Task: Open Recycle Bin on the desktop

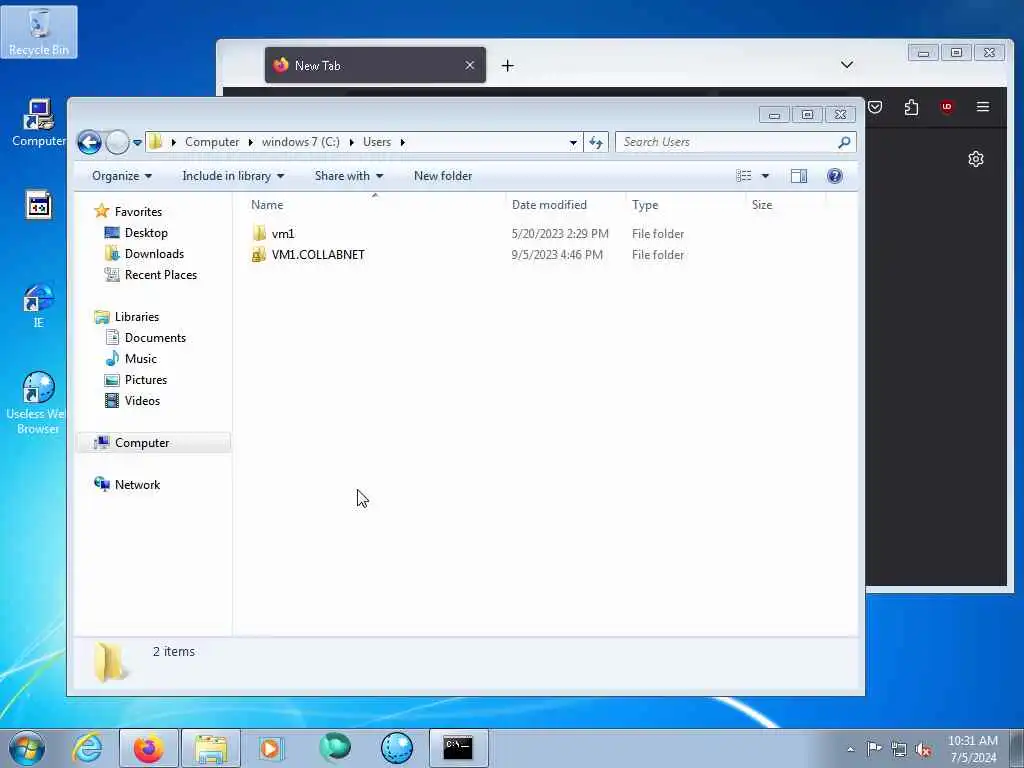Action: [39, 33]
